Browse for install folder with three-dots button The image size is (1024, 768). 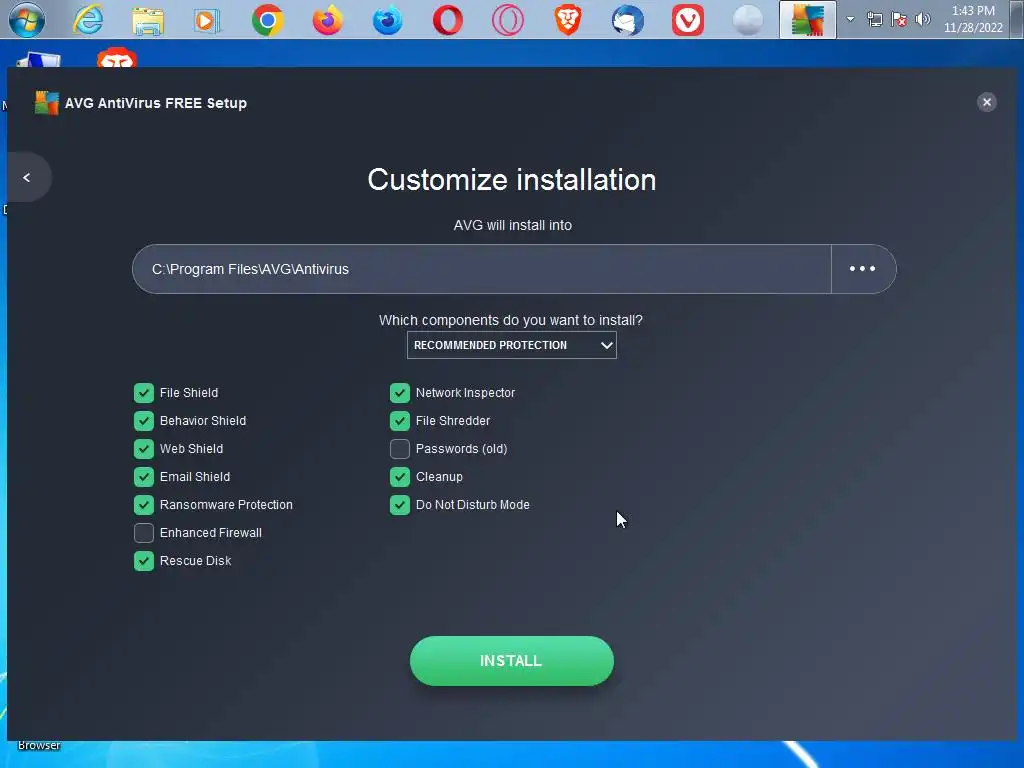[863, 268]
